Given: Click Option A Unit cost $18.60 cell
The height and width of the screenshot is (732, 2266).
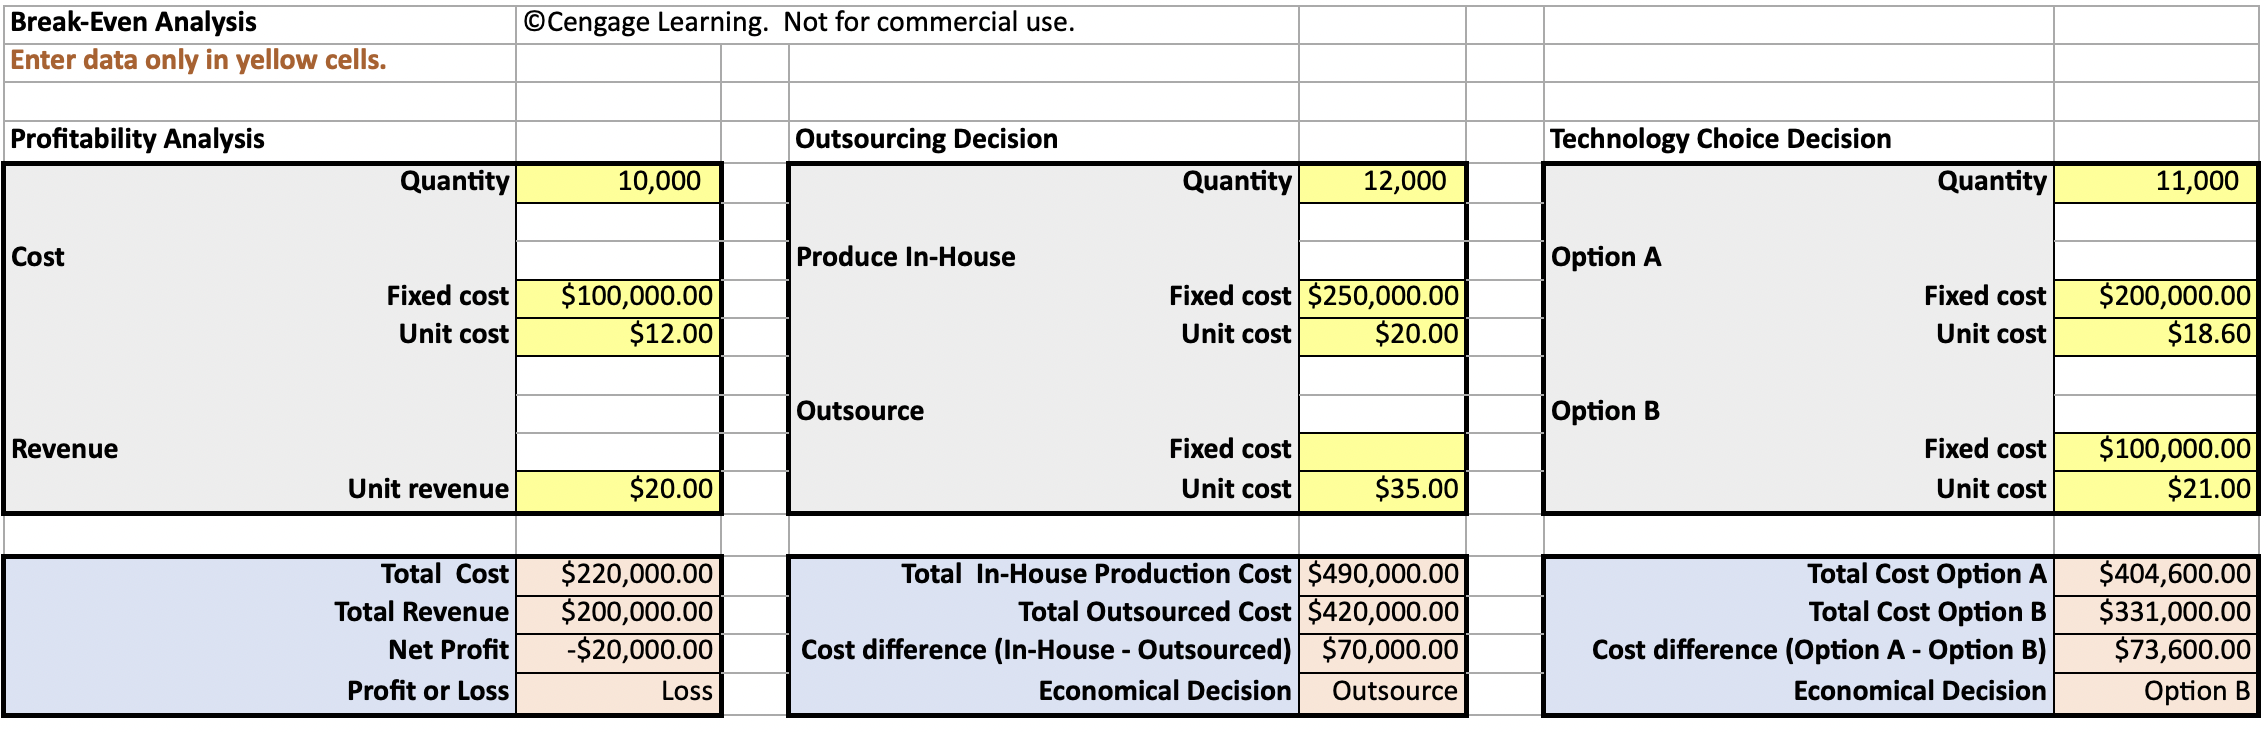Looking at the screenshot, I should 2155,335.
